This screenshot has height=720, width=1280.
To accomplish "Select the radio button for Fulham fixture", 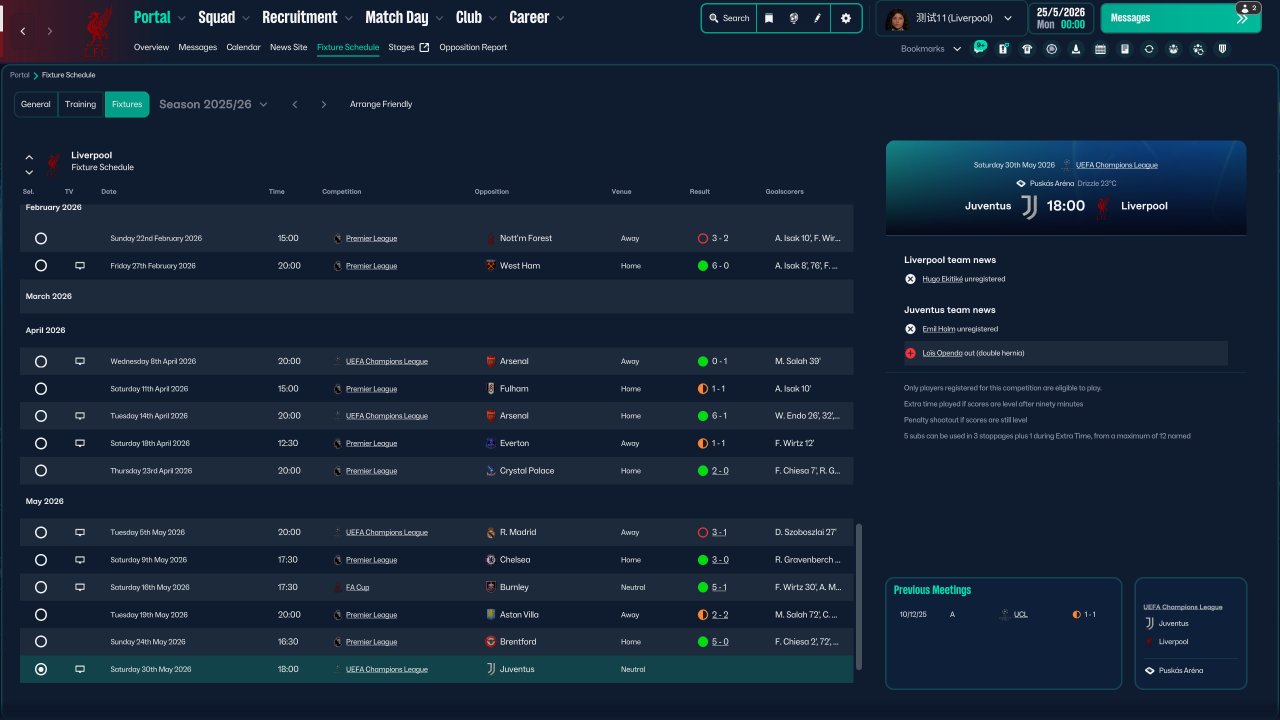I will pyautogui.click(x=41, y=389).
